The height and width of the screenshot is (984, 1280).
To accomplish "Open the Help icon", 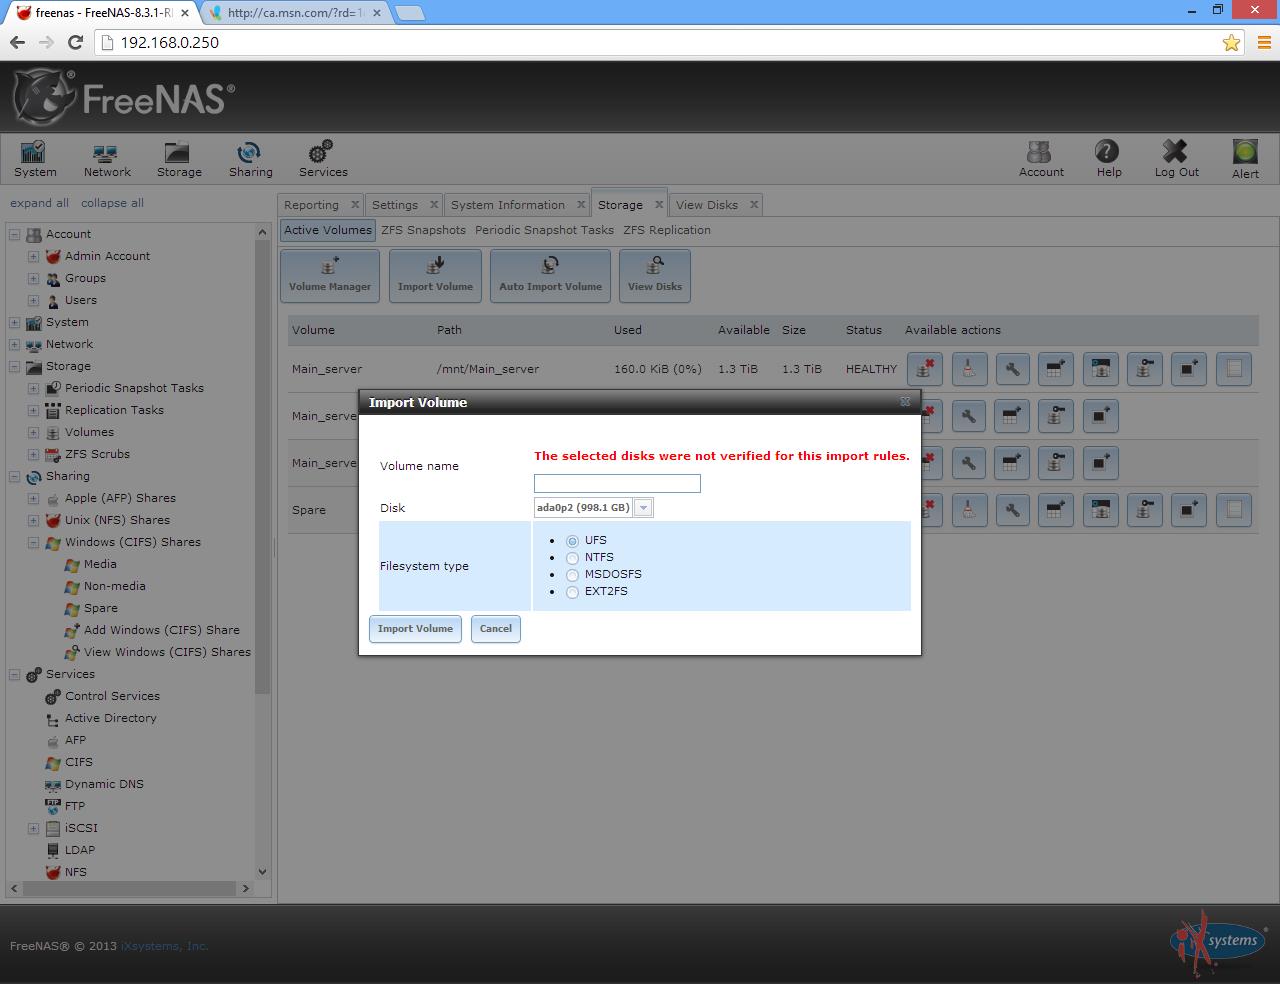I will tap(1107, 152).
